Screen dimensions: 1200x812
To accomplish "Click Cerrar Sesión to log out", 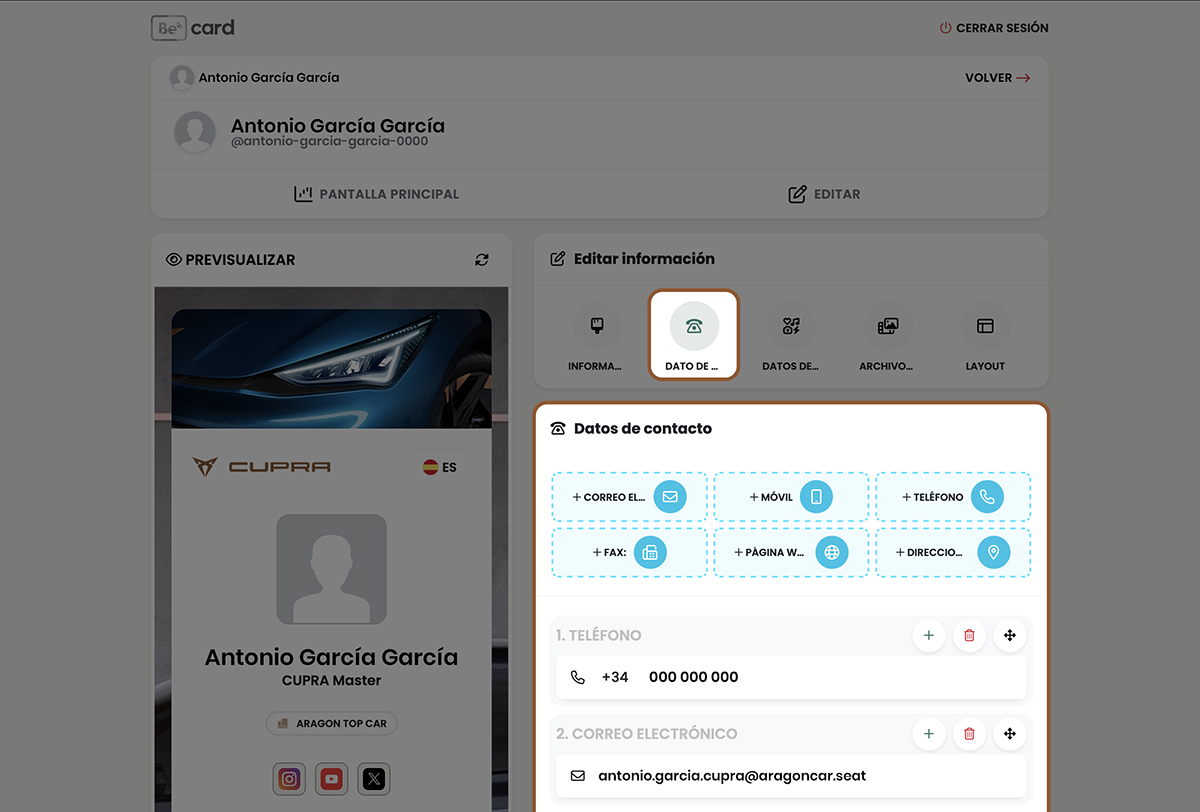I will 994,28.
